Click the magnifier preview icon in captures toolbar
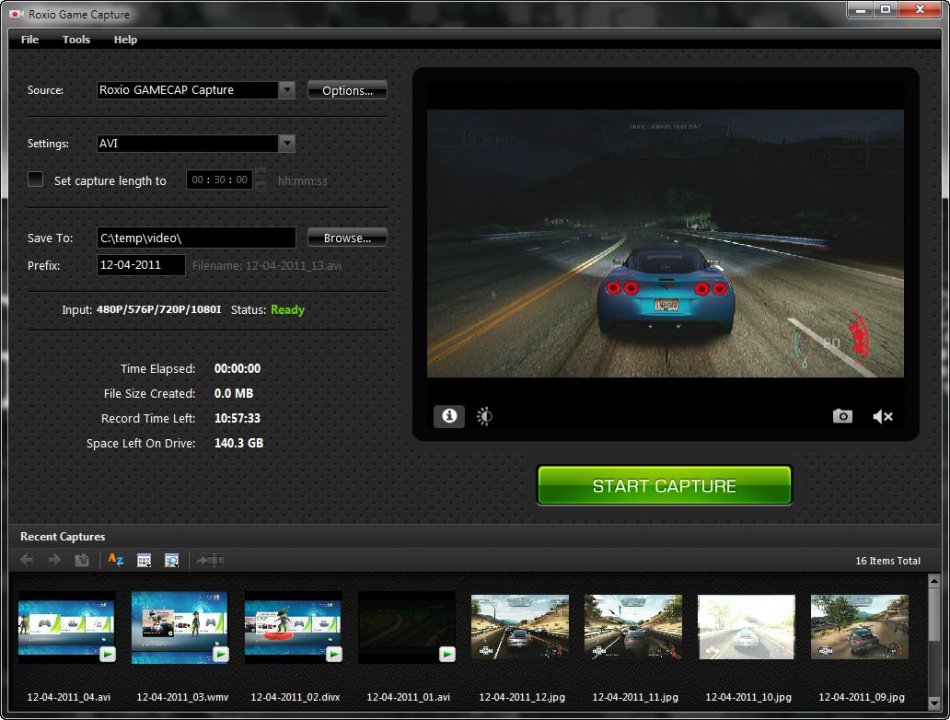 coord(171,560)
